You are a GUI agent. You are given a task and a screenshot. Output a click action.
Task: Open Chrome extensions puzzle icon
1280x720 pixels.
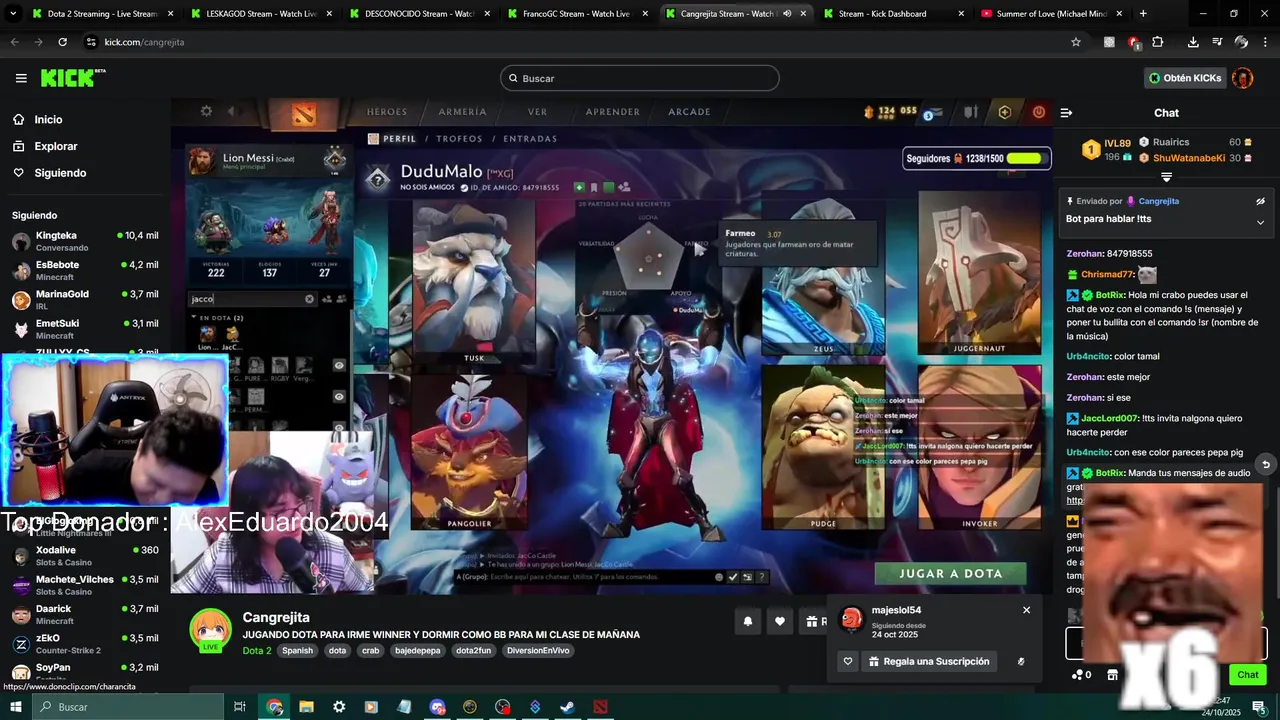[x=1158, y=42]
